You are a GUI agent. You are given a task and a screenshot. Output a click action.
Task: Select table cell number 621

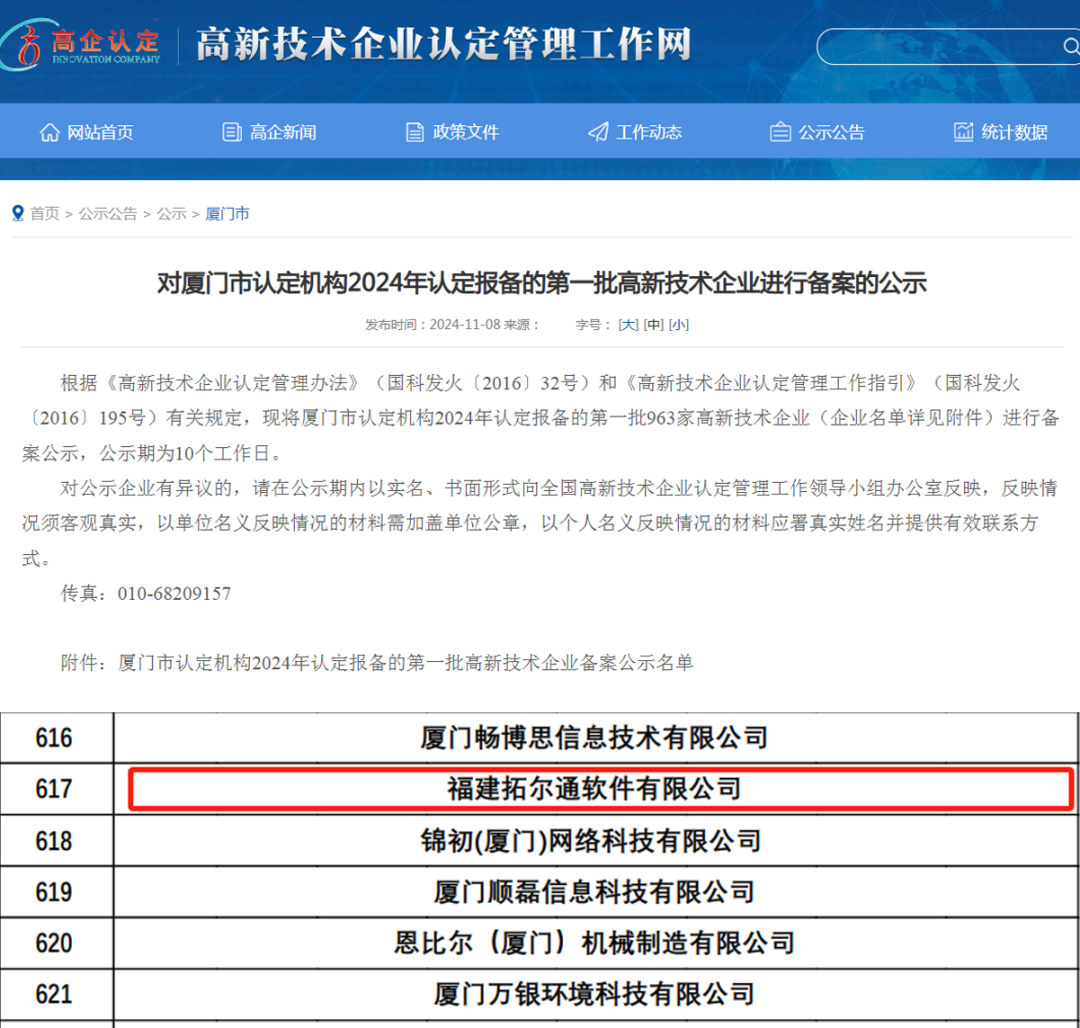pyautogui.click(x=56, y=994)
